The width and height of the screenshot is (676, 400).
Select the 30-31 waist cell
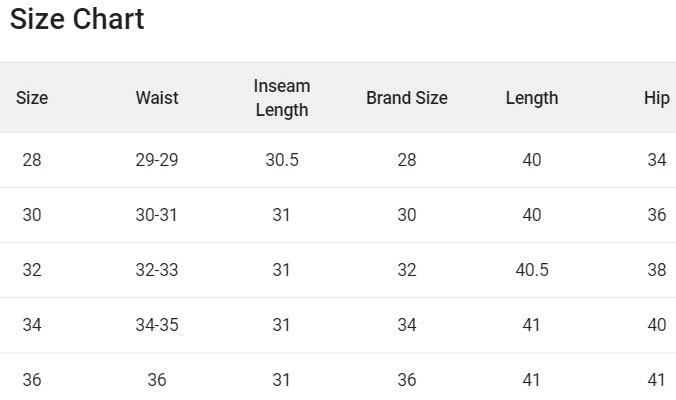157,215
